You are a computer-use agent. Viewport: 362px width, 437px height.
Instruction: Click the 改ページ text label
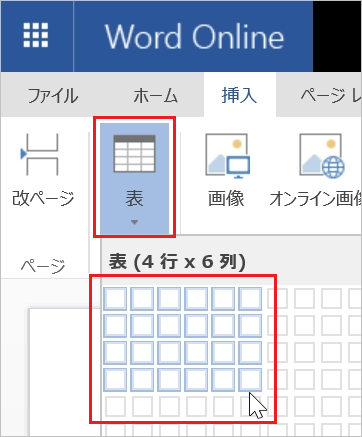click(43, 198)
